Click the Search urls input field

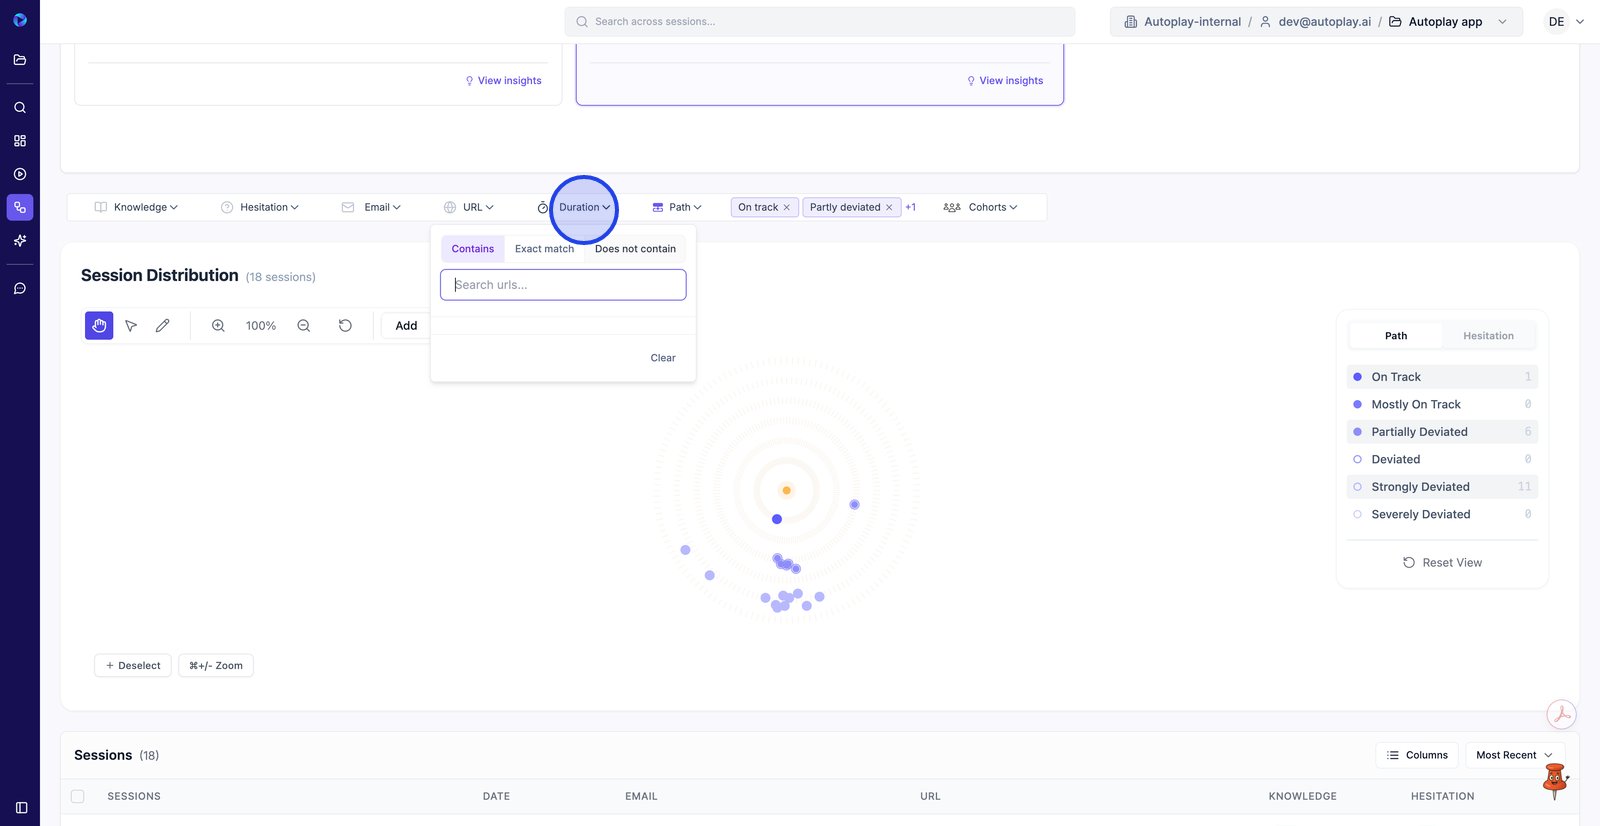[x=563, y=285]
